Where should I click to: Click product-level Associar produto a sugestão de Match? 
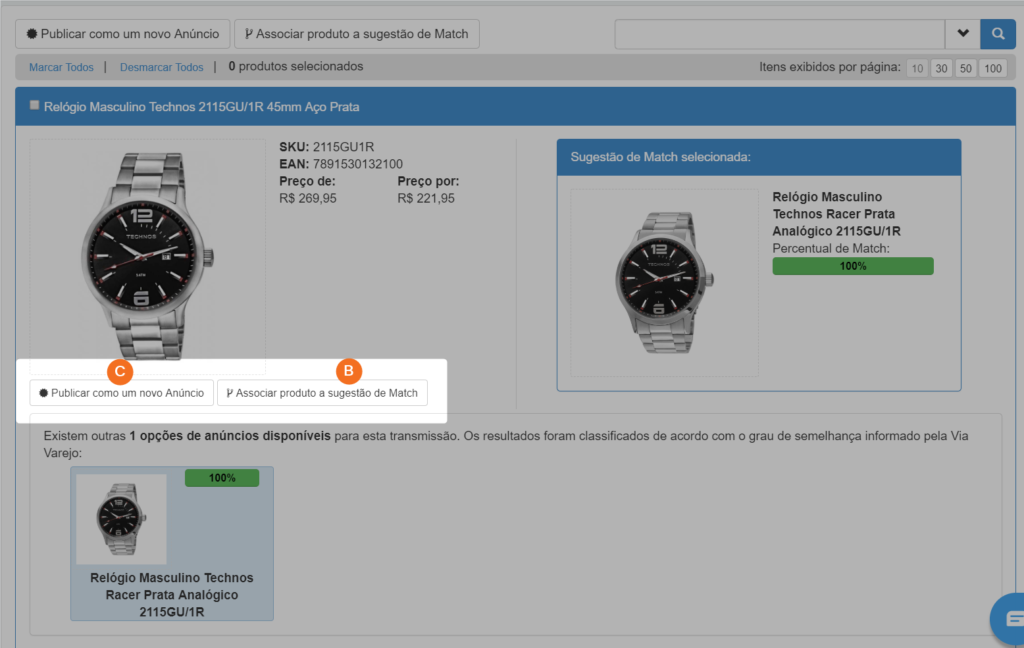(x=322, y=393)
